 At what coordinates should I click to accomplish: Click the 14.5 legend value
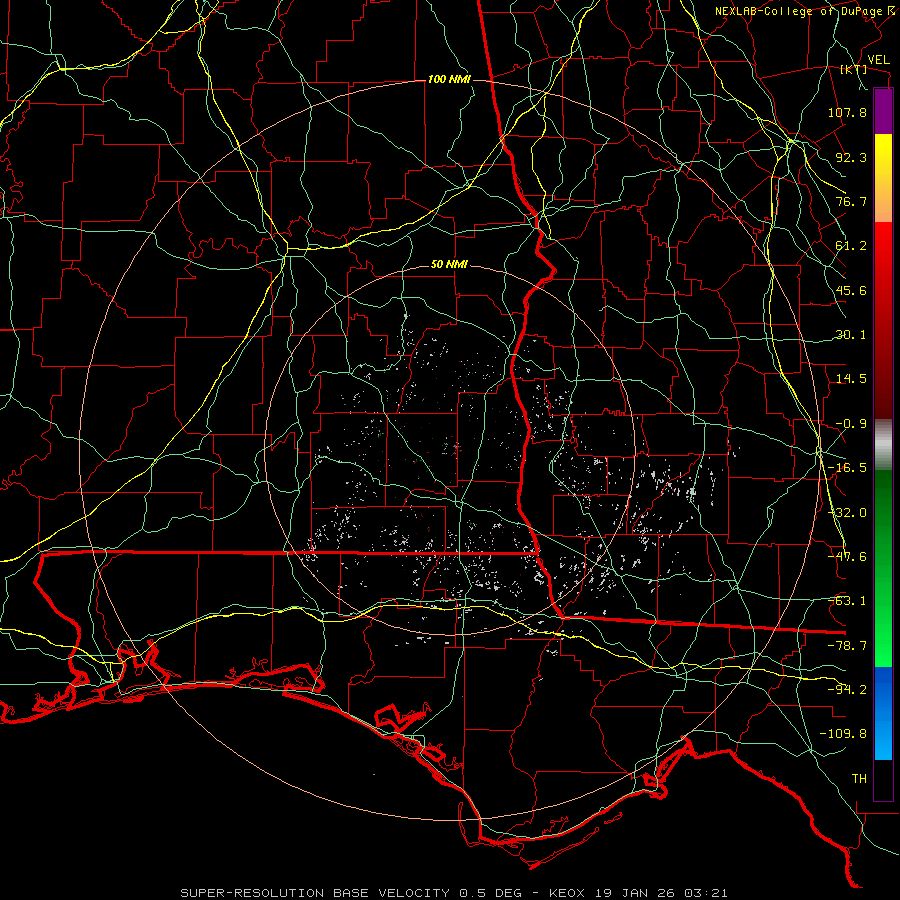(x=851, y=379)
